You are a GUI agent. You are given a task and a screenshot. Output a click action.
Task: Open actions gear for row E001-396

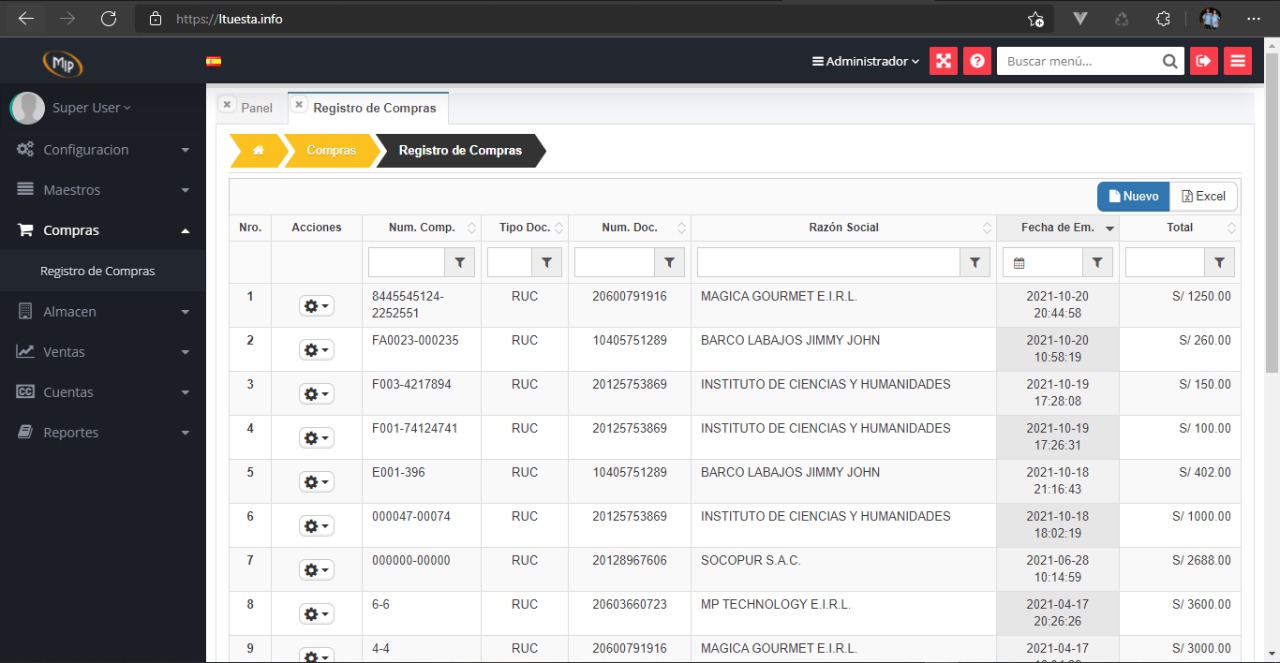316,482
